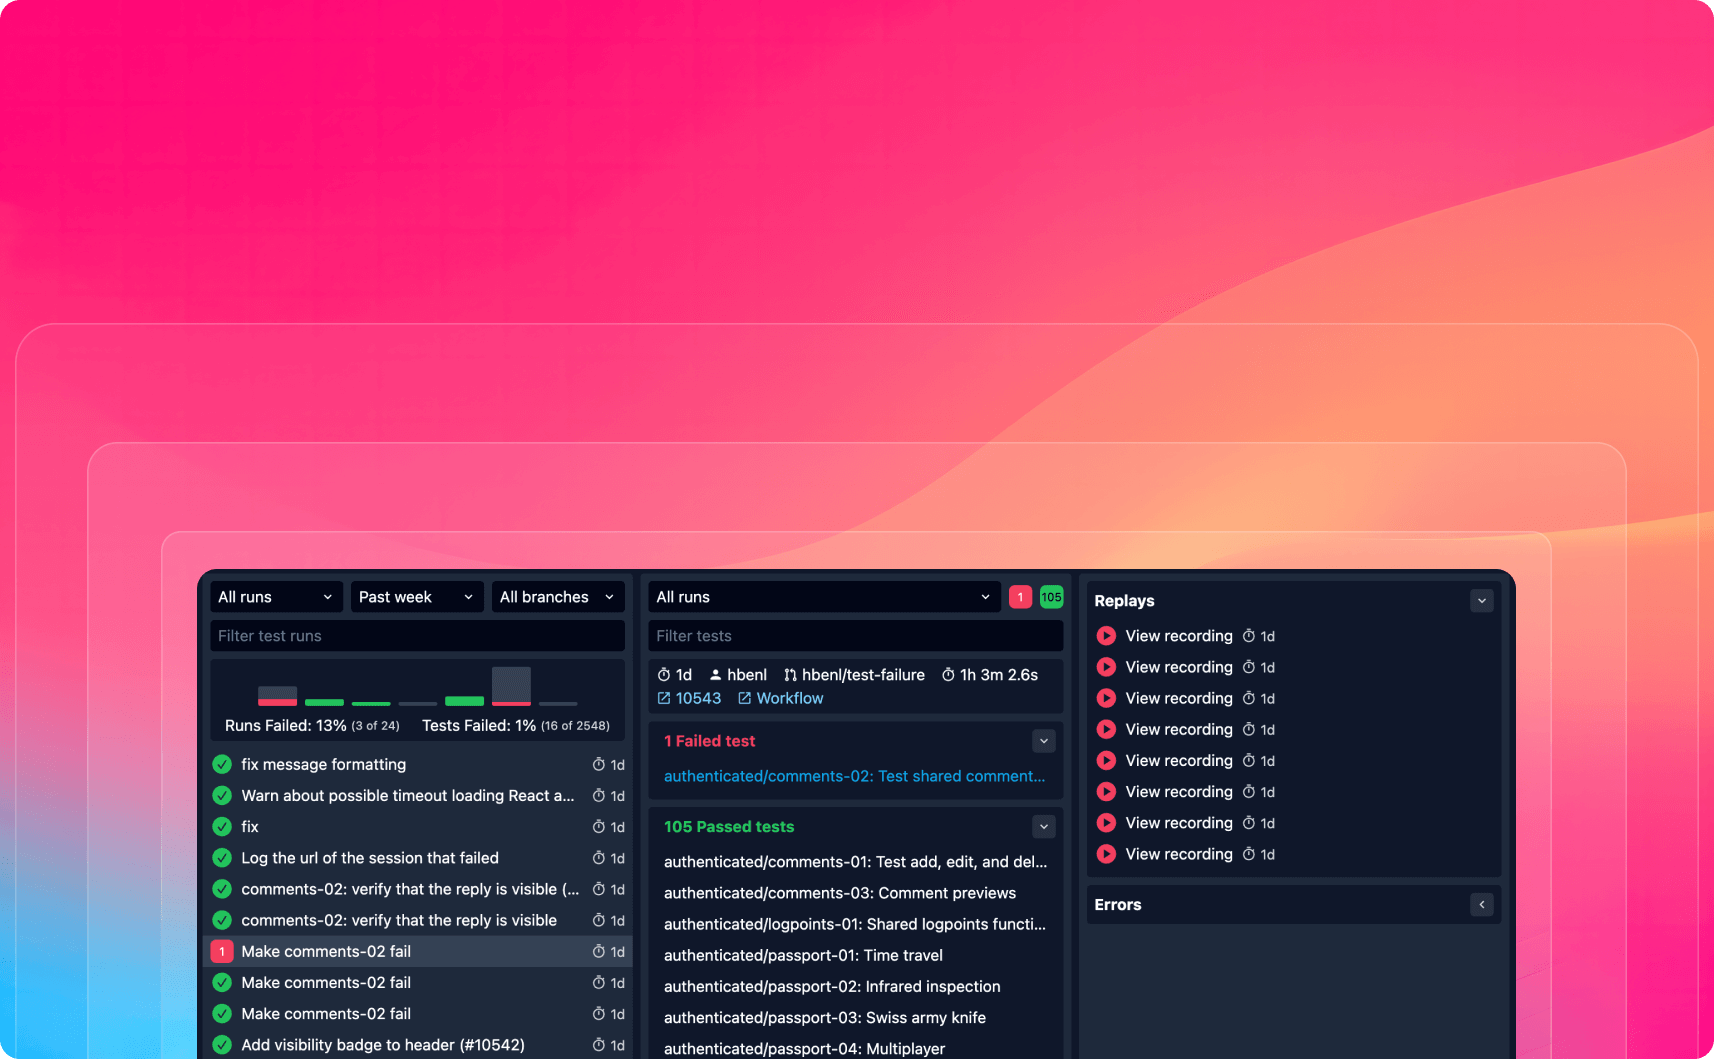Open the All branches dropdown
The image size is (1714, 1059).
[x=557, y=597]
